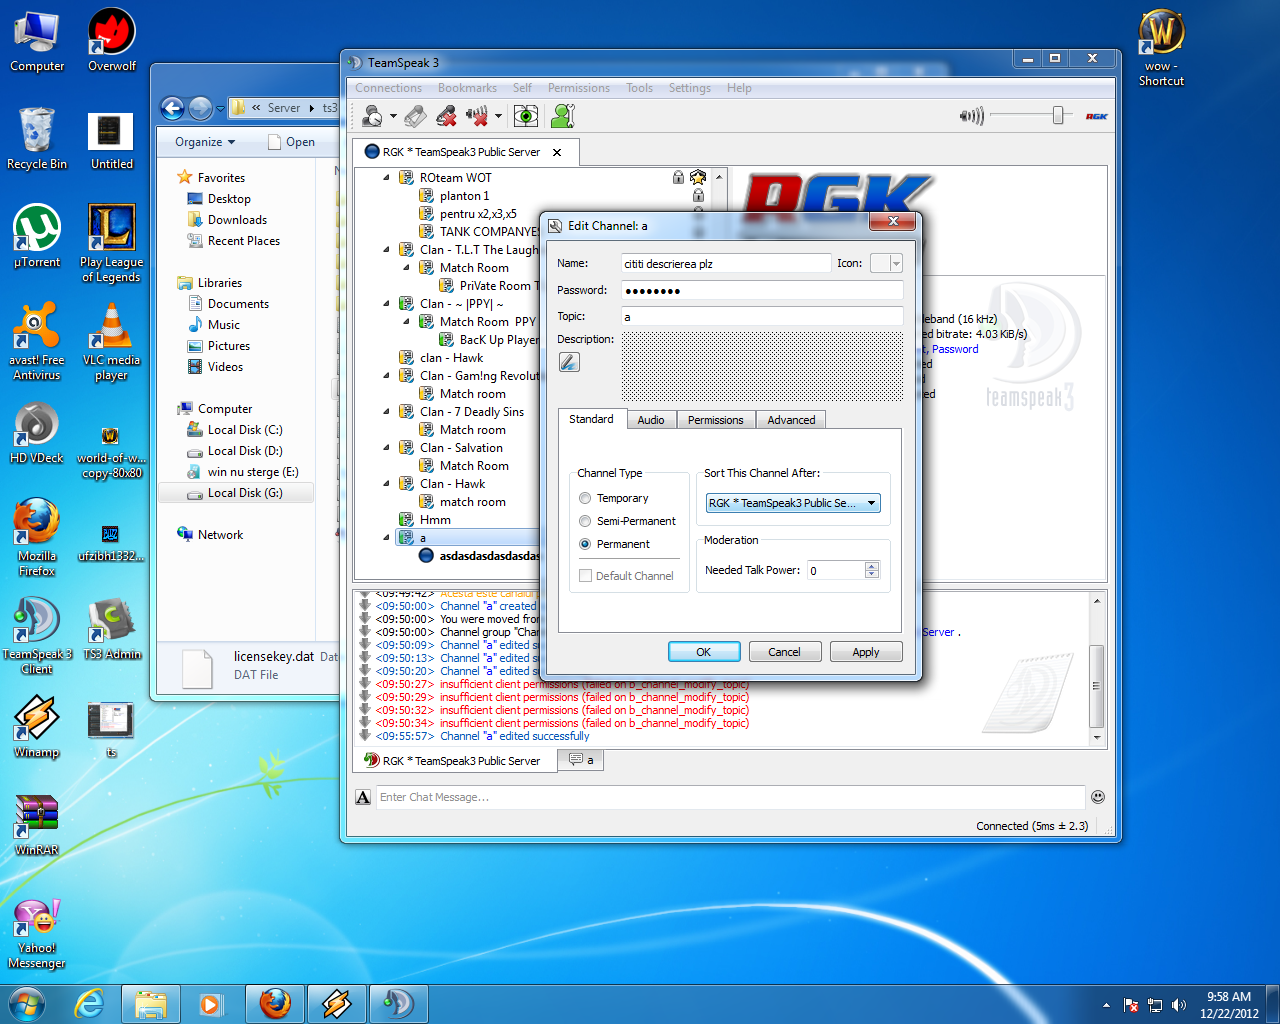Choose the Permanent channel type option
Image resolution: width=1280 pixels, height=1024 pixels.
pos(585,544)
